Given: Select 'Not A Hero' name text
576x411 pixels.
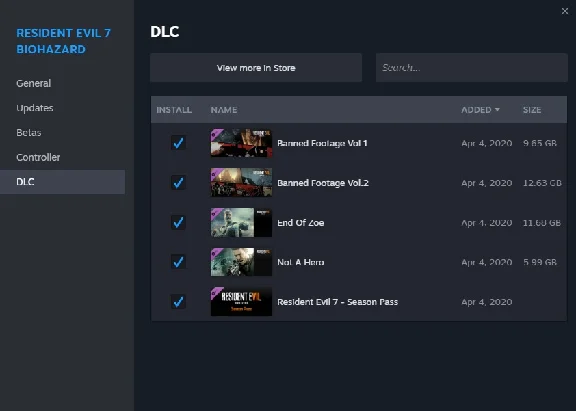Looking at the screenshot, I should point(300,262).
